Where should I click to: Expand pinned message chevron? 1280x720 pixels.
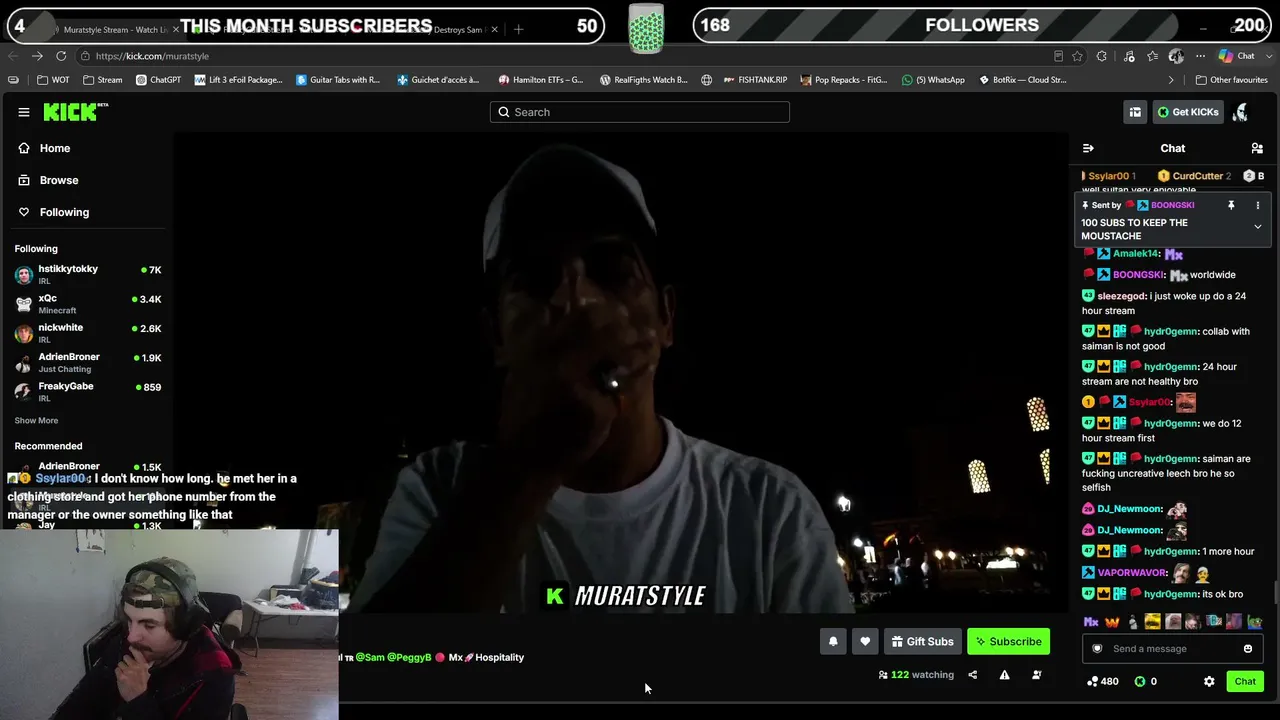[1258, 227]
